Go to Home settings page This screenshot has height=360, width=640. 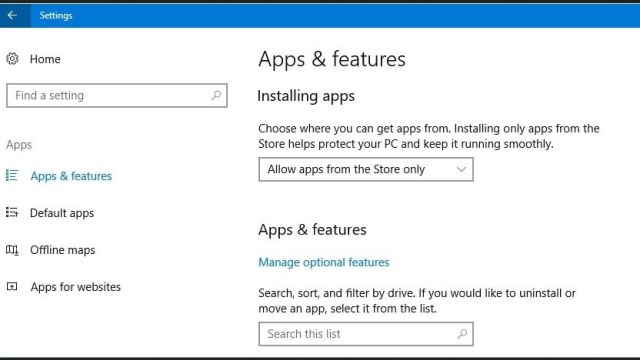(45, 59)
